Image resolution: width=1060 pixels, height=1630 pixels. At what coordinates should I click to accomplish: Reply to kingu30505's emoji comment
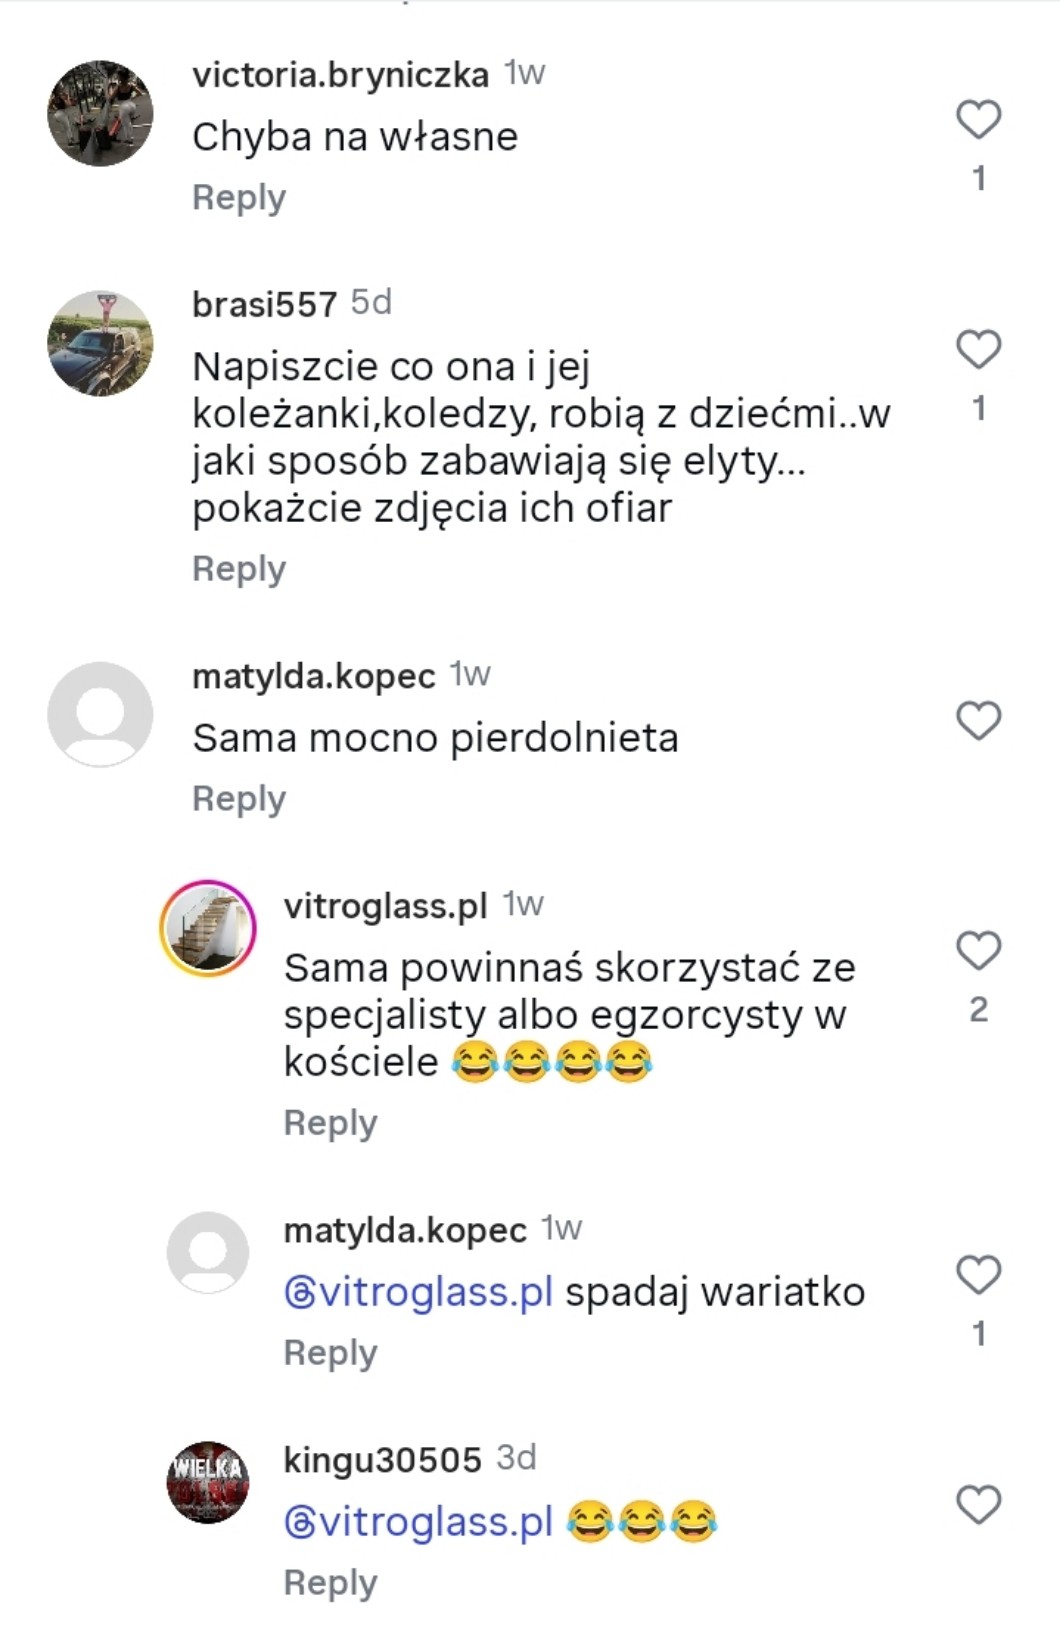click(330, 1583)
